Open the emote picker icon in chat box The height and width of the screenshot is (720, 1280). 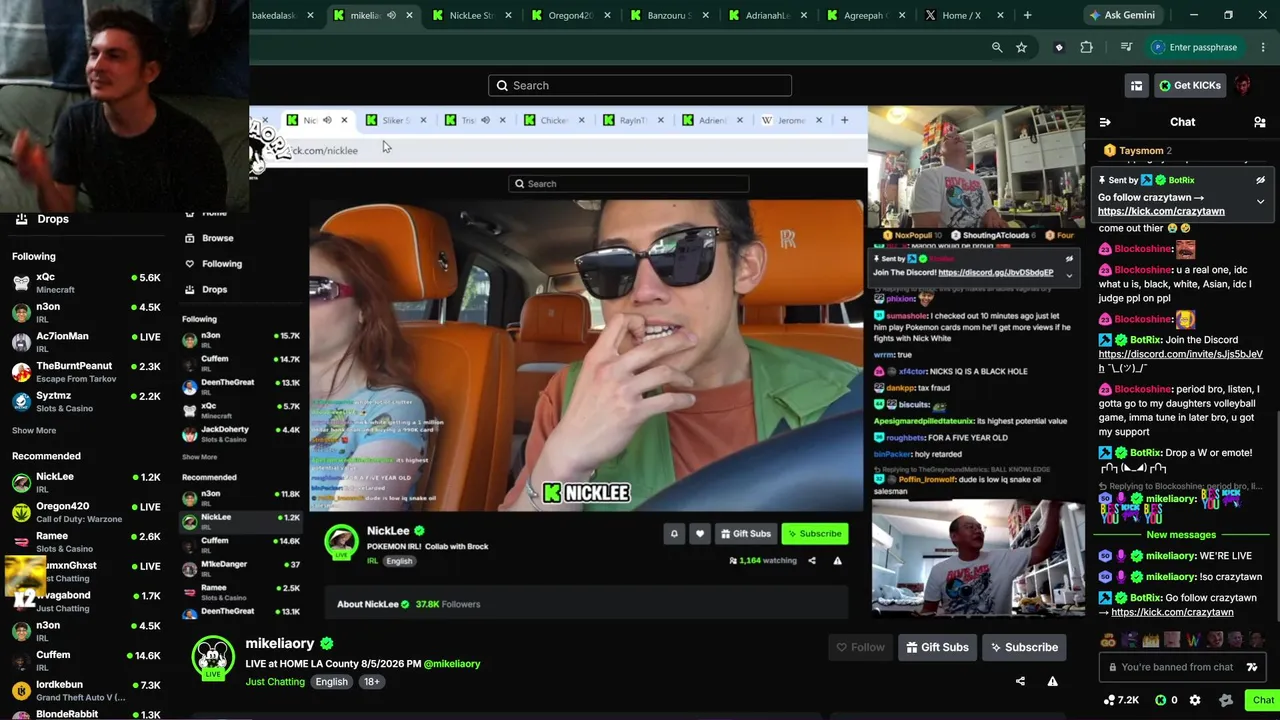coord(1252,667)
